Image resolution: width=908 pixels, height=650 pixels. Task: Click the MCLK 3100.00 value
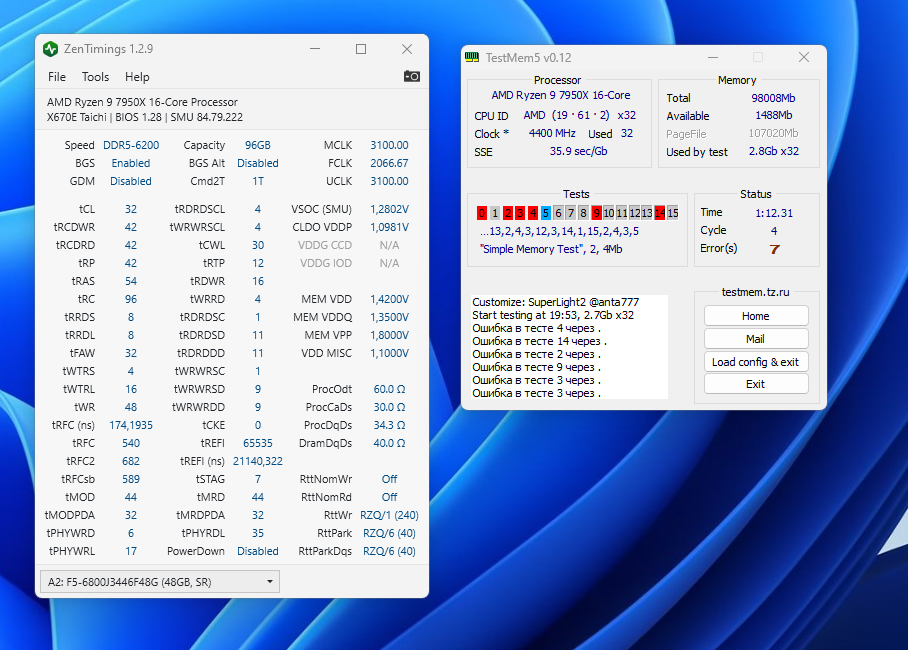point(389,145)
